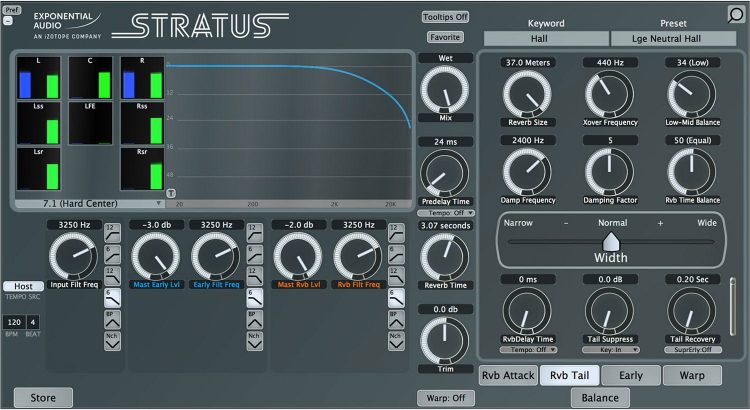
Task: Select Nch notch for Early filter
Action: coord(254,341)
